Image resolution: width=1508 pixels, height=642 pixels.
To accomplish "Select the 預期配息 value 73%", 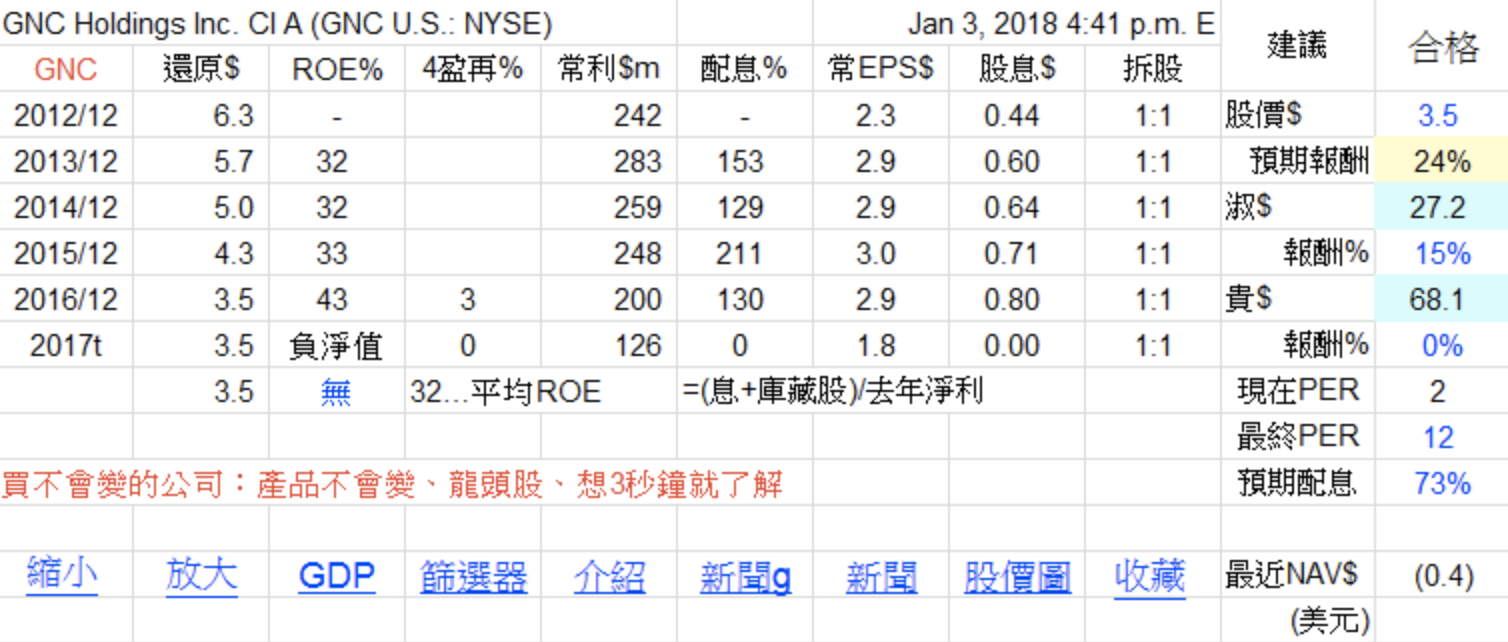I will point(1441,483).
